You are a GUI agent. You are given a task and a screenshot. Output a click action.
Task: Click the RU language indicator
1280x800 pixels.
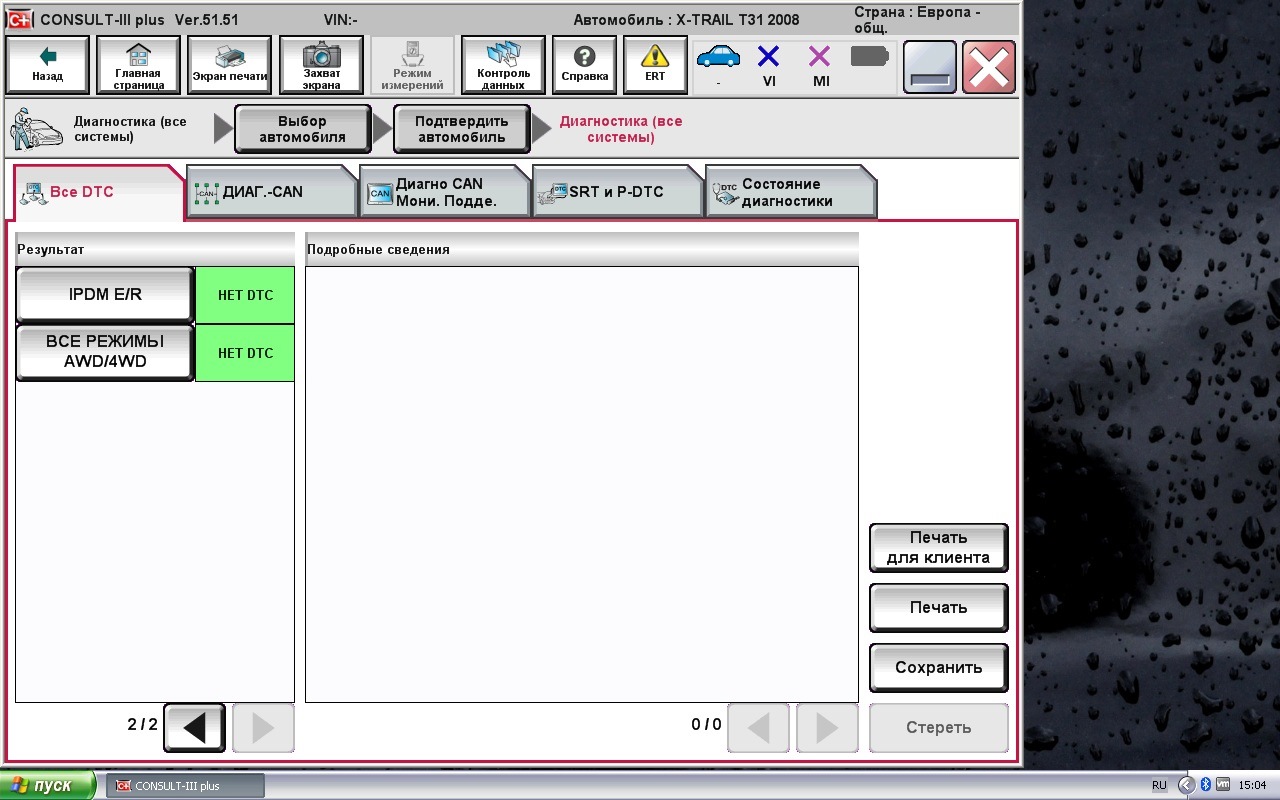click(1160, 786)
